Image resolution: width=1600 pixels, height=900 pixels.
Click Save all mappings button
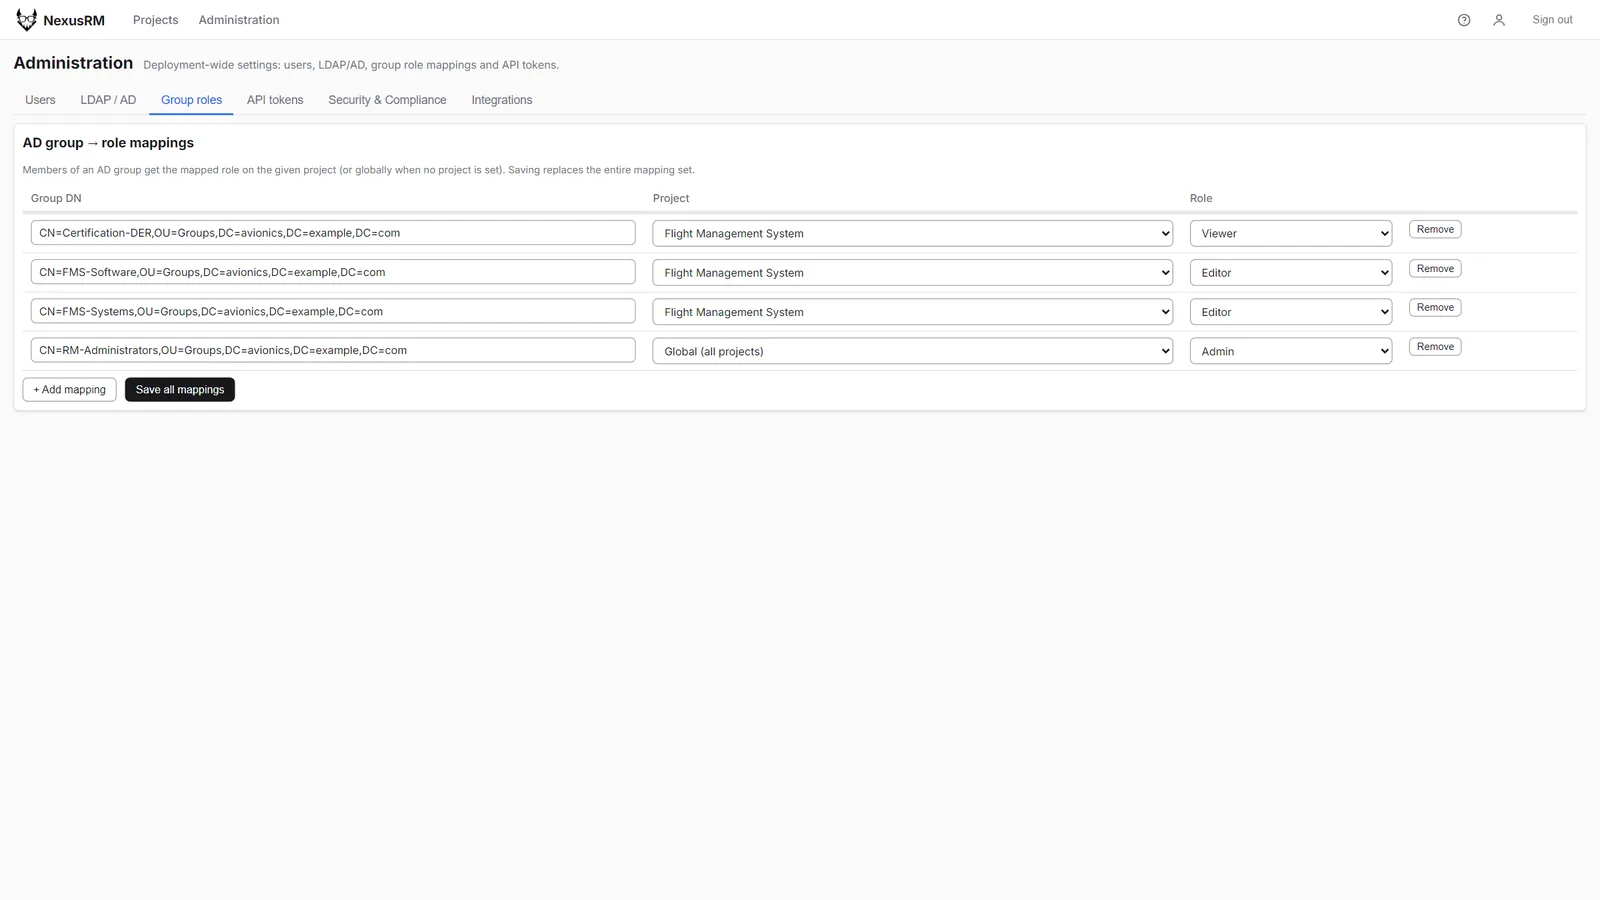pos(180,389)
